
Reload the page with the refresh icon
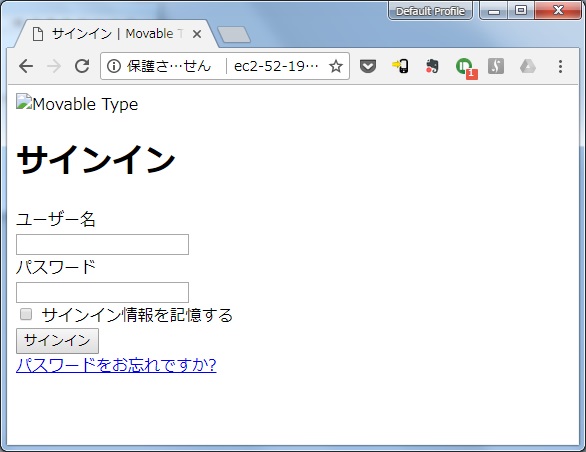click(x=82, y=66)
